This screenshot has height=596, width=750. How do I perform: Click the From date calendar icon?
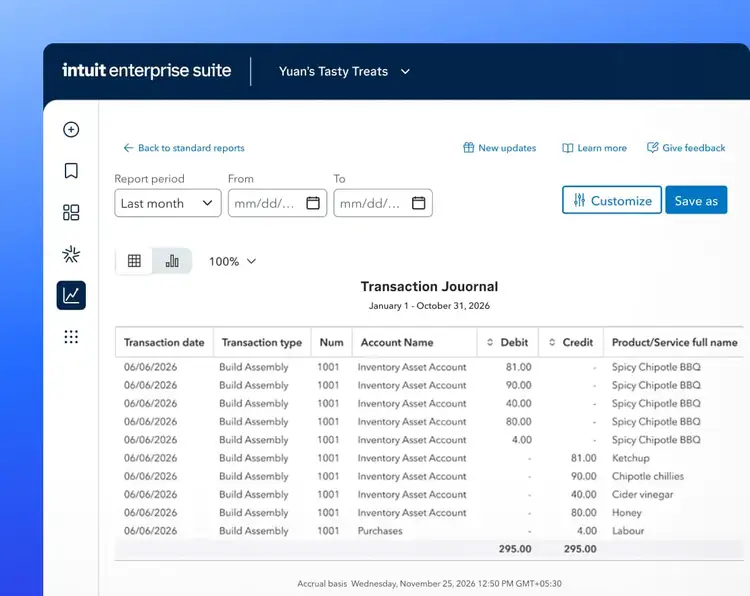click(x=313, y=203)
